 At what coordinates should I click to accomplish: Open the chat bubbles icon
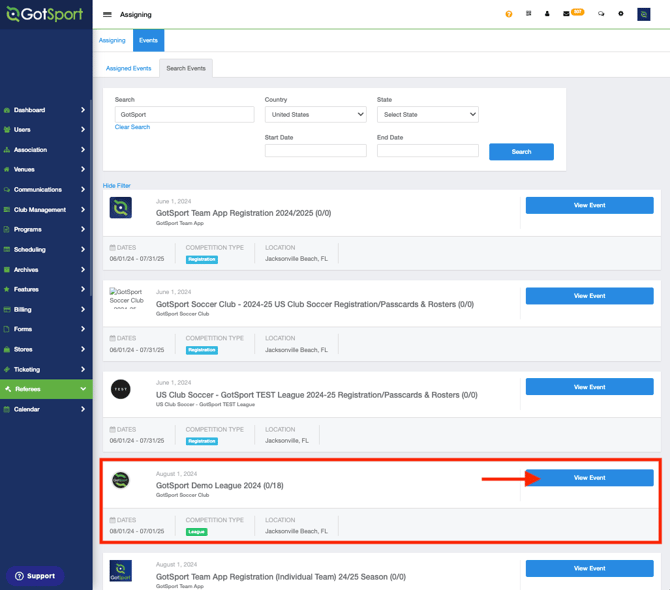(601, 14)
